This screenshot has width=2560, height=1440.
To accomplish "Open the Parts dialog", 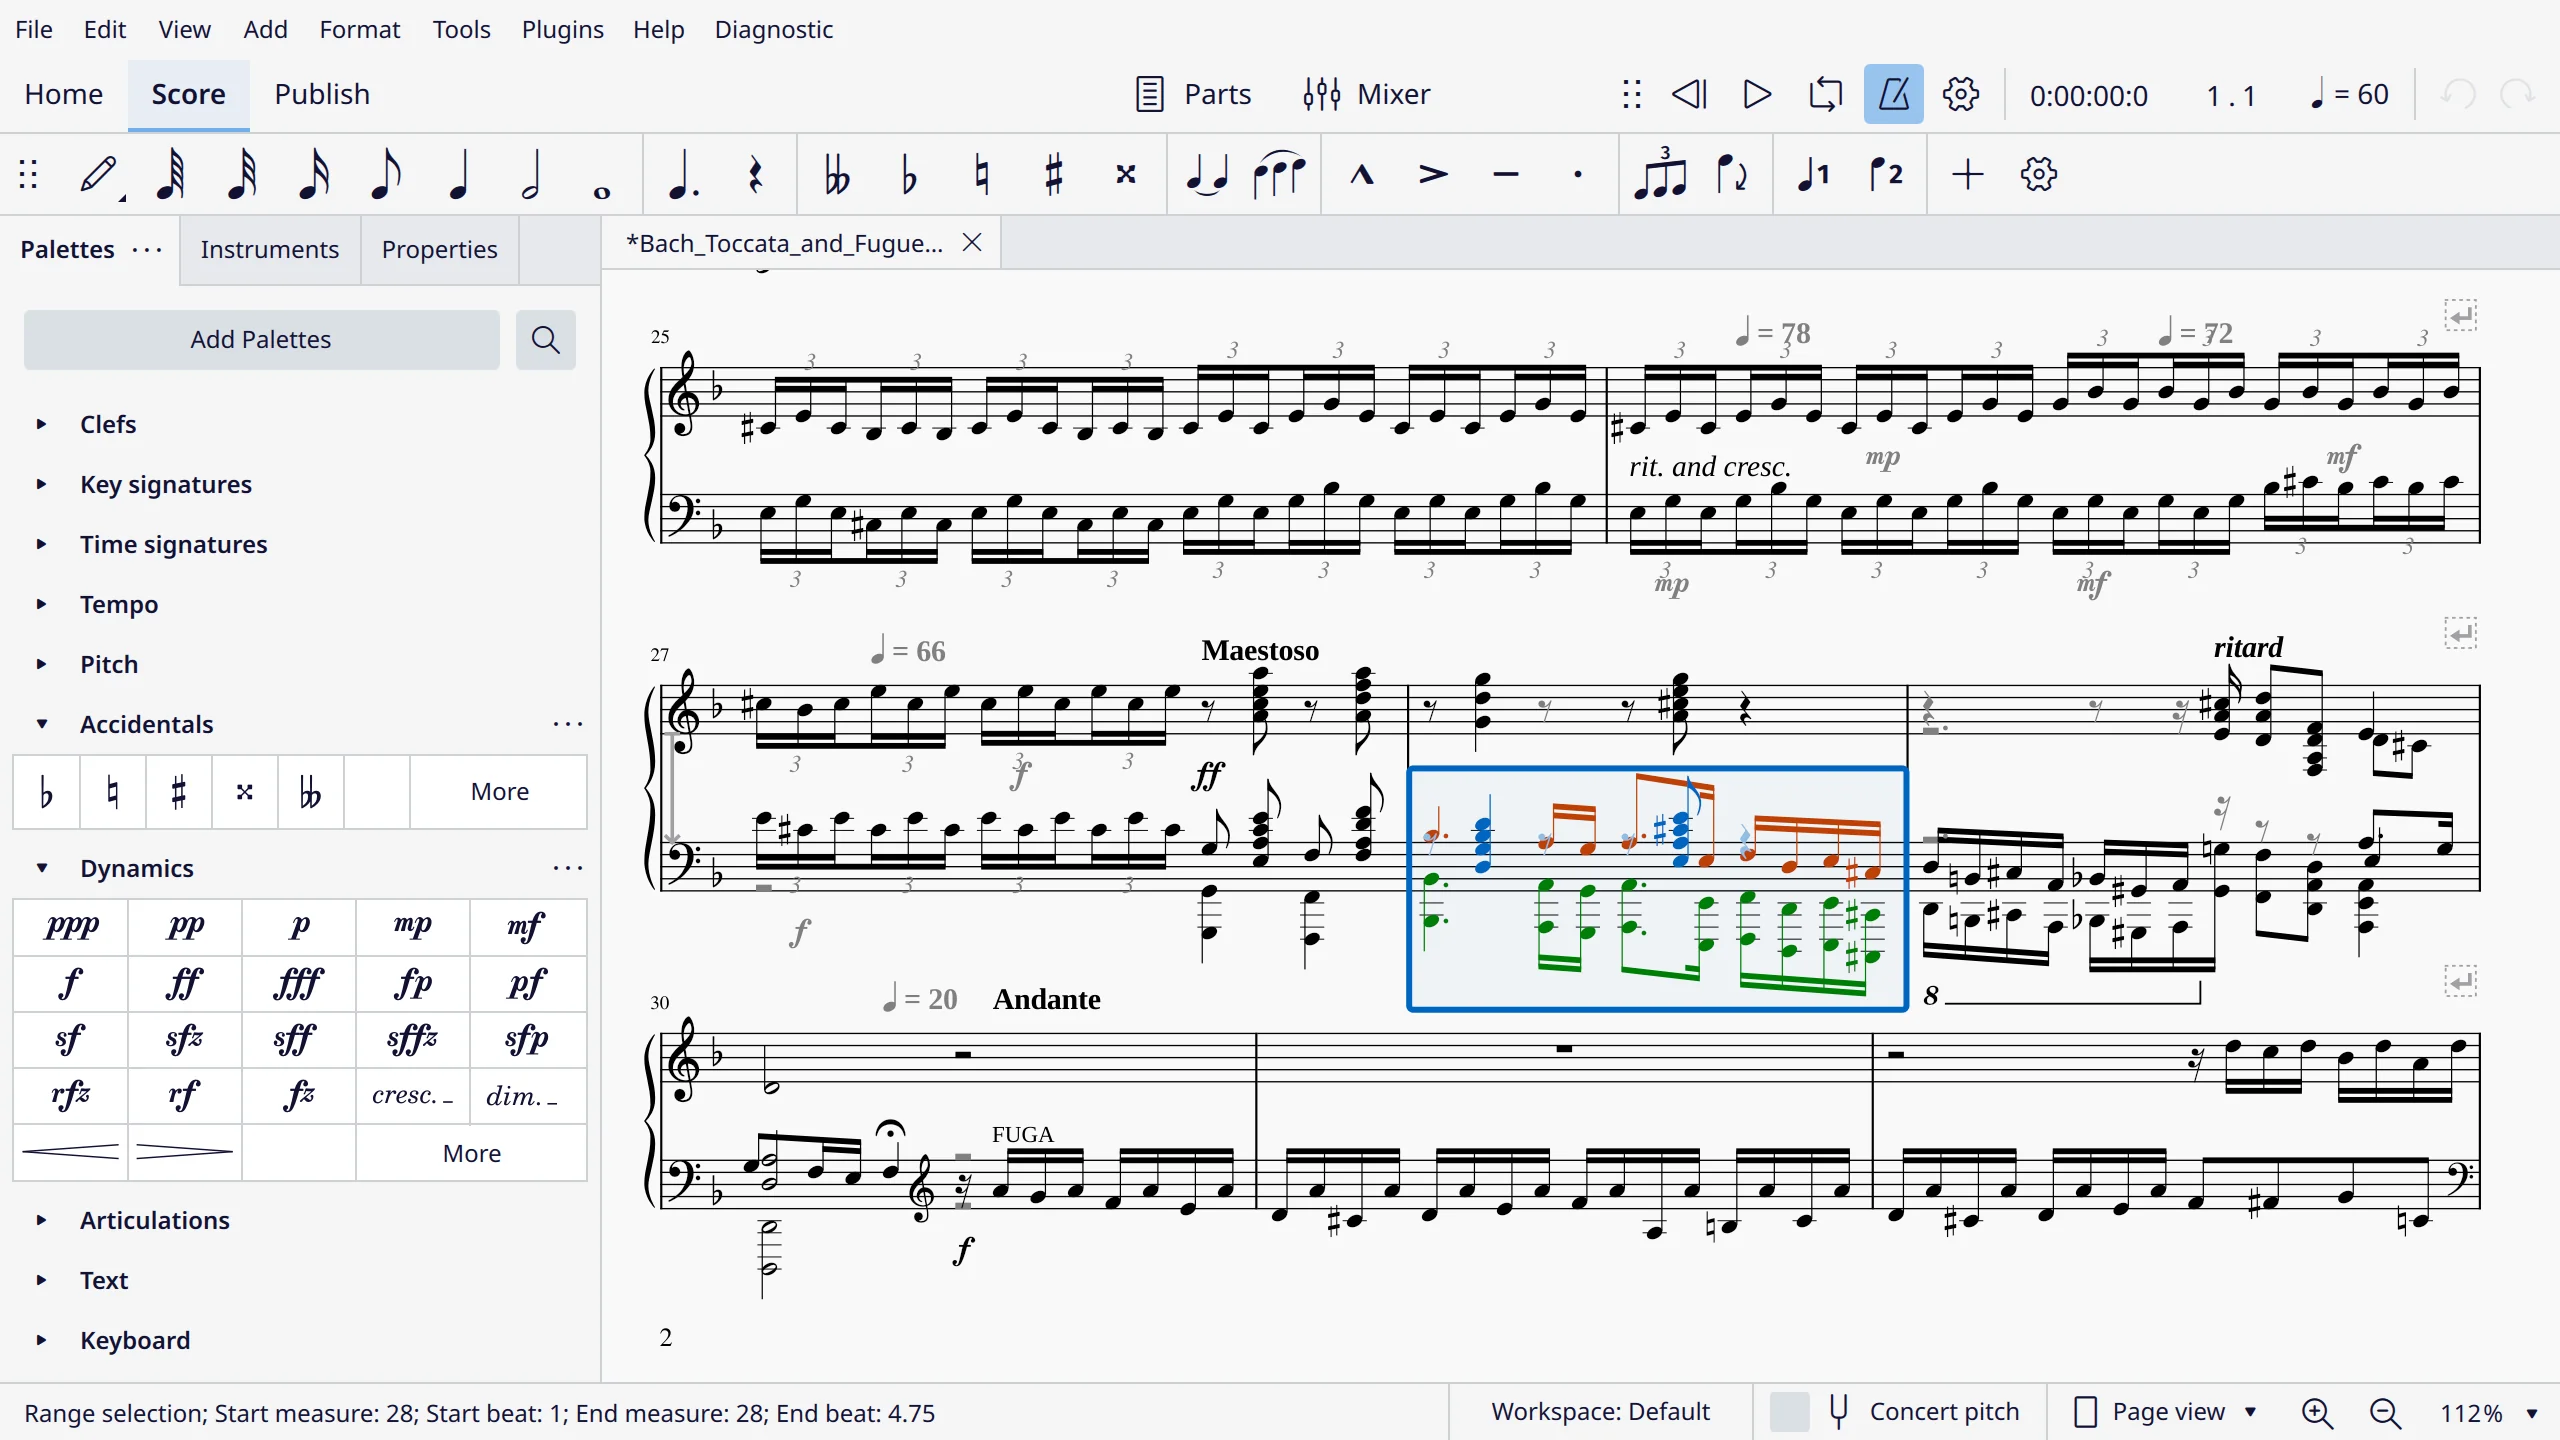I will pyautogui.click(x=1193, y=94).
